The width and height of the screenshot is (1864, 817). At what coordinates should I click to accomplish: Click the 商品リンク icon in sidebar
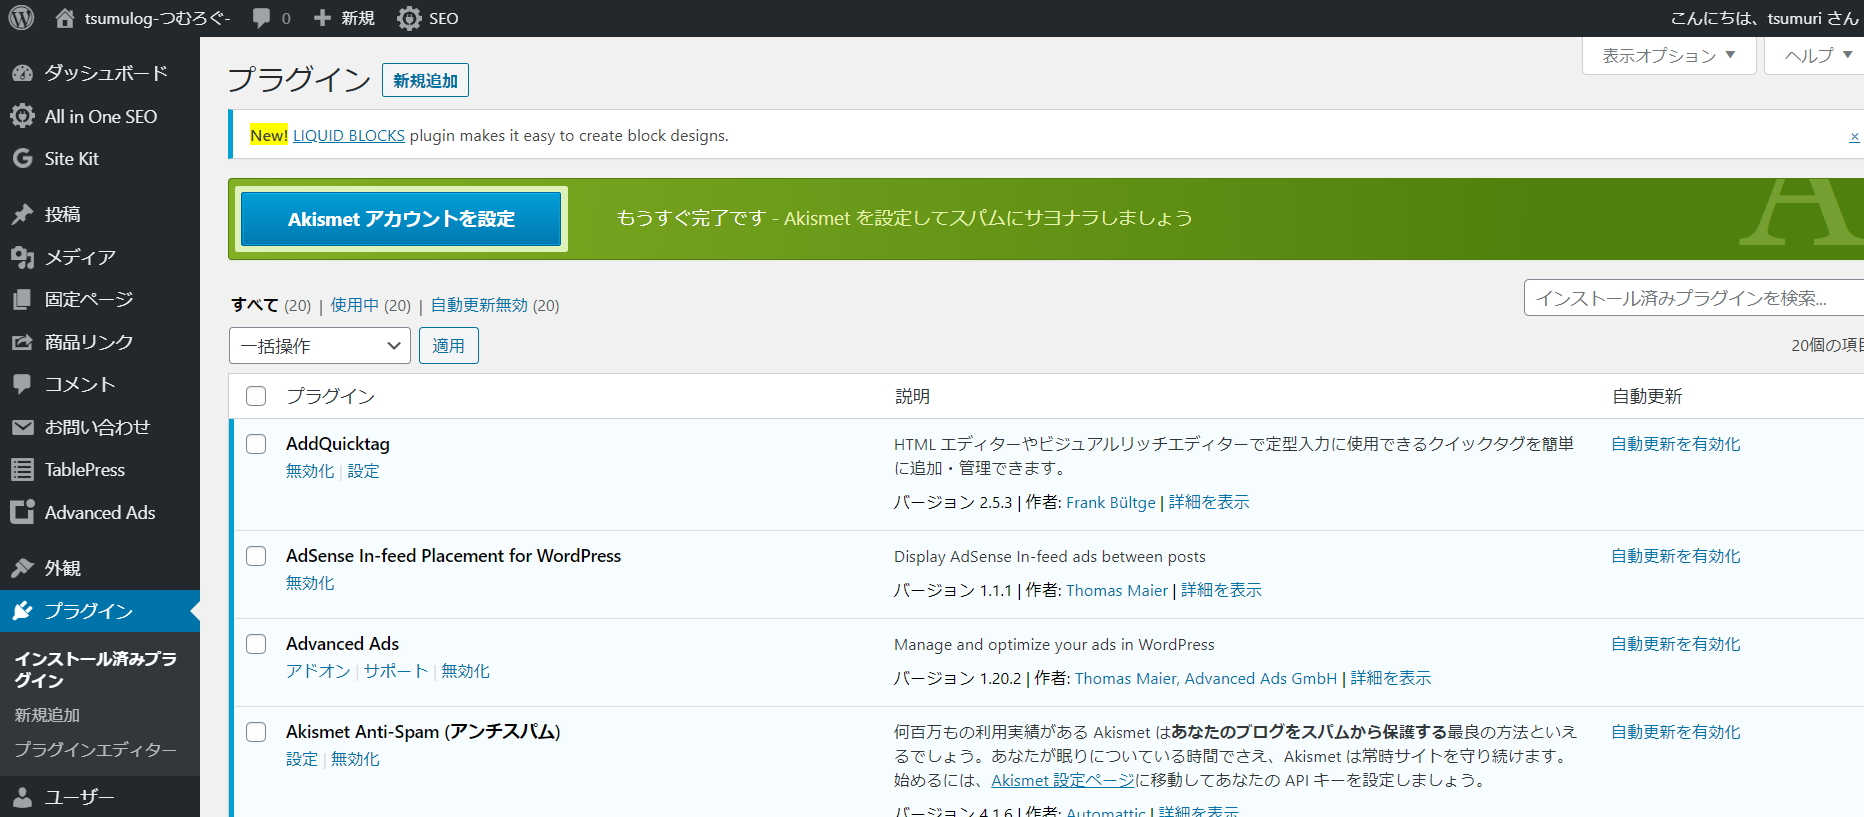point(22,342)
